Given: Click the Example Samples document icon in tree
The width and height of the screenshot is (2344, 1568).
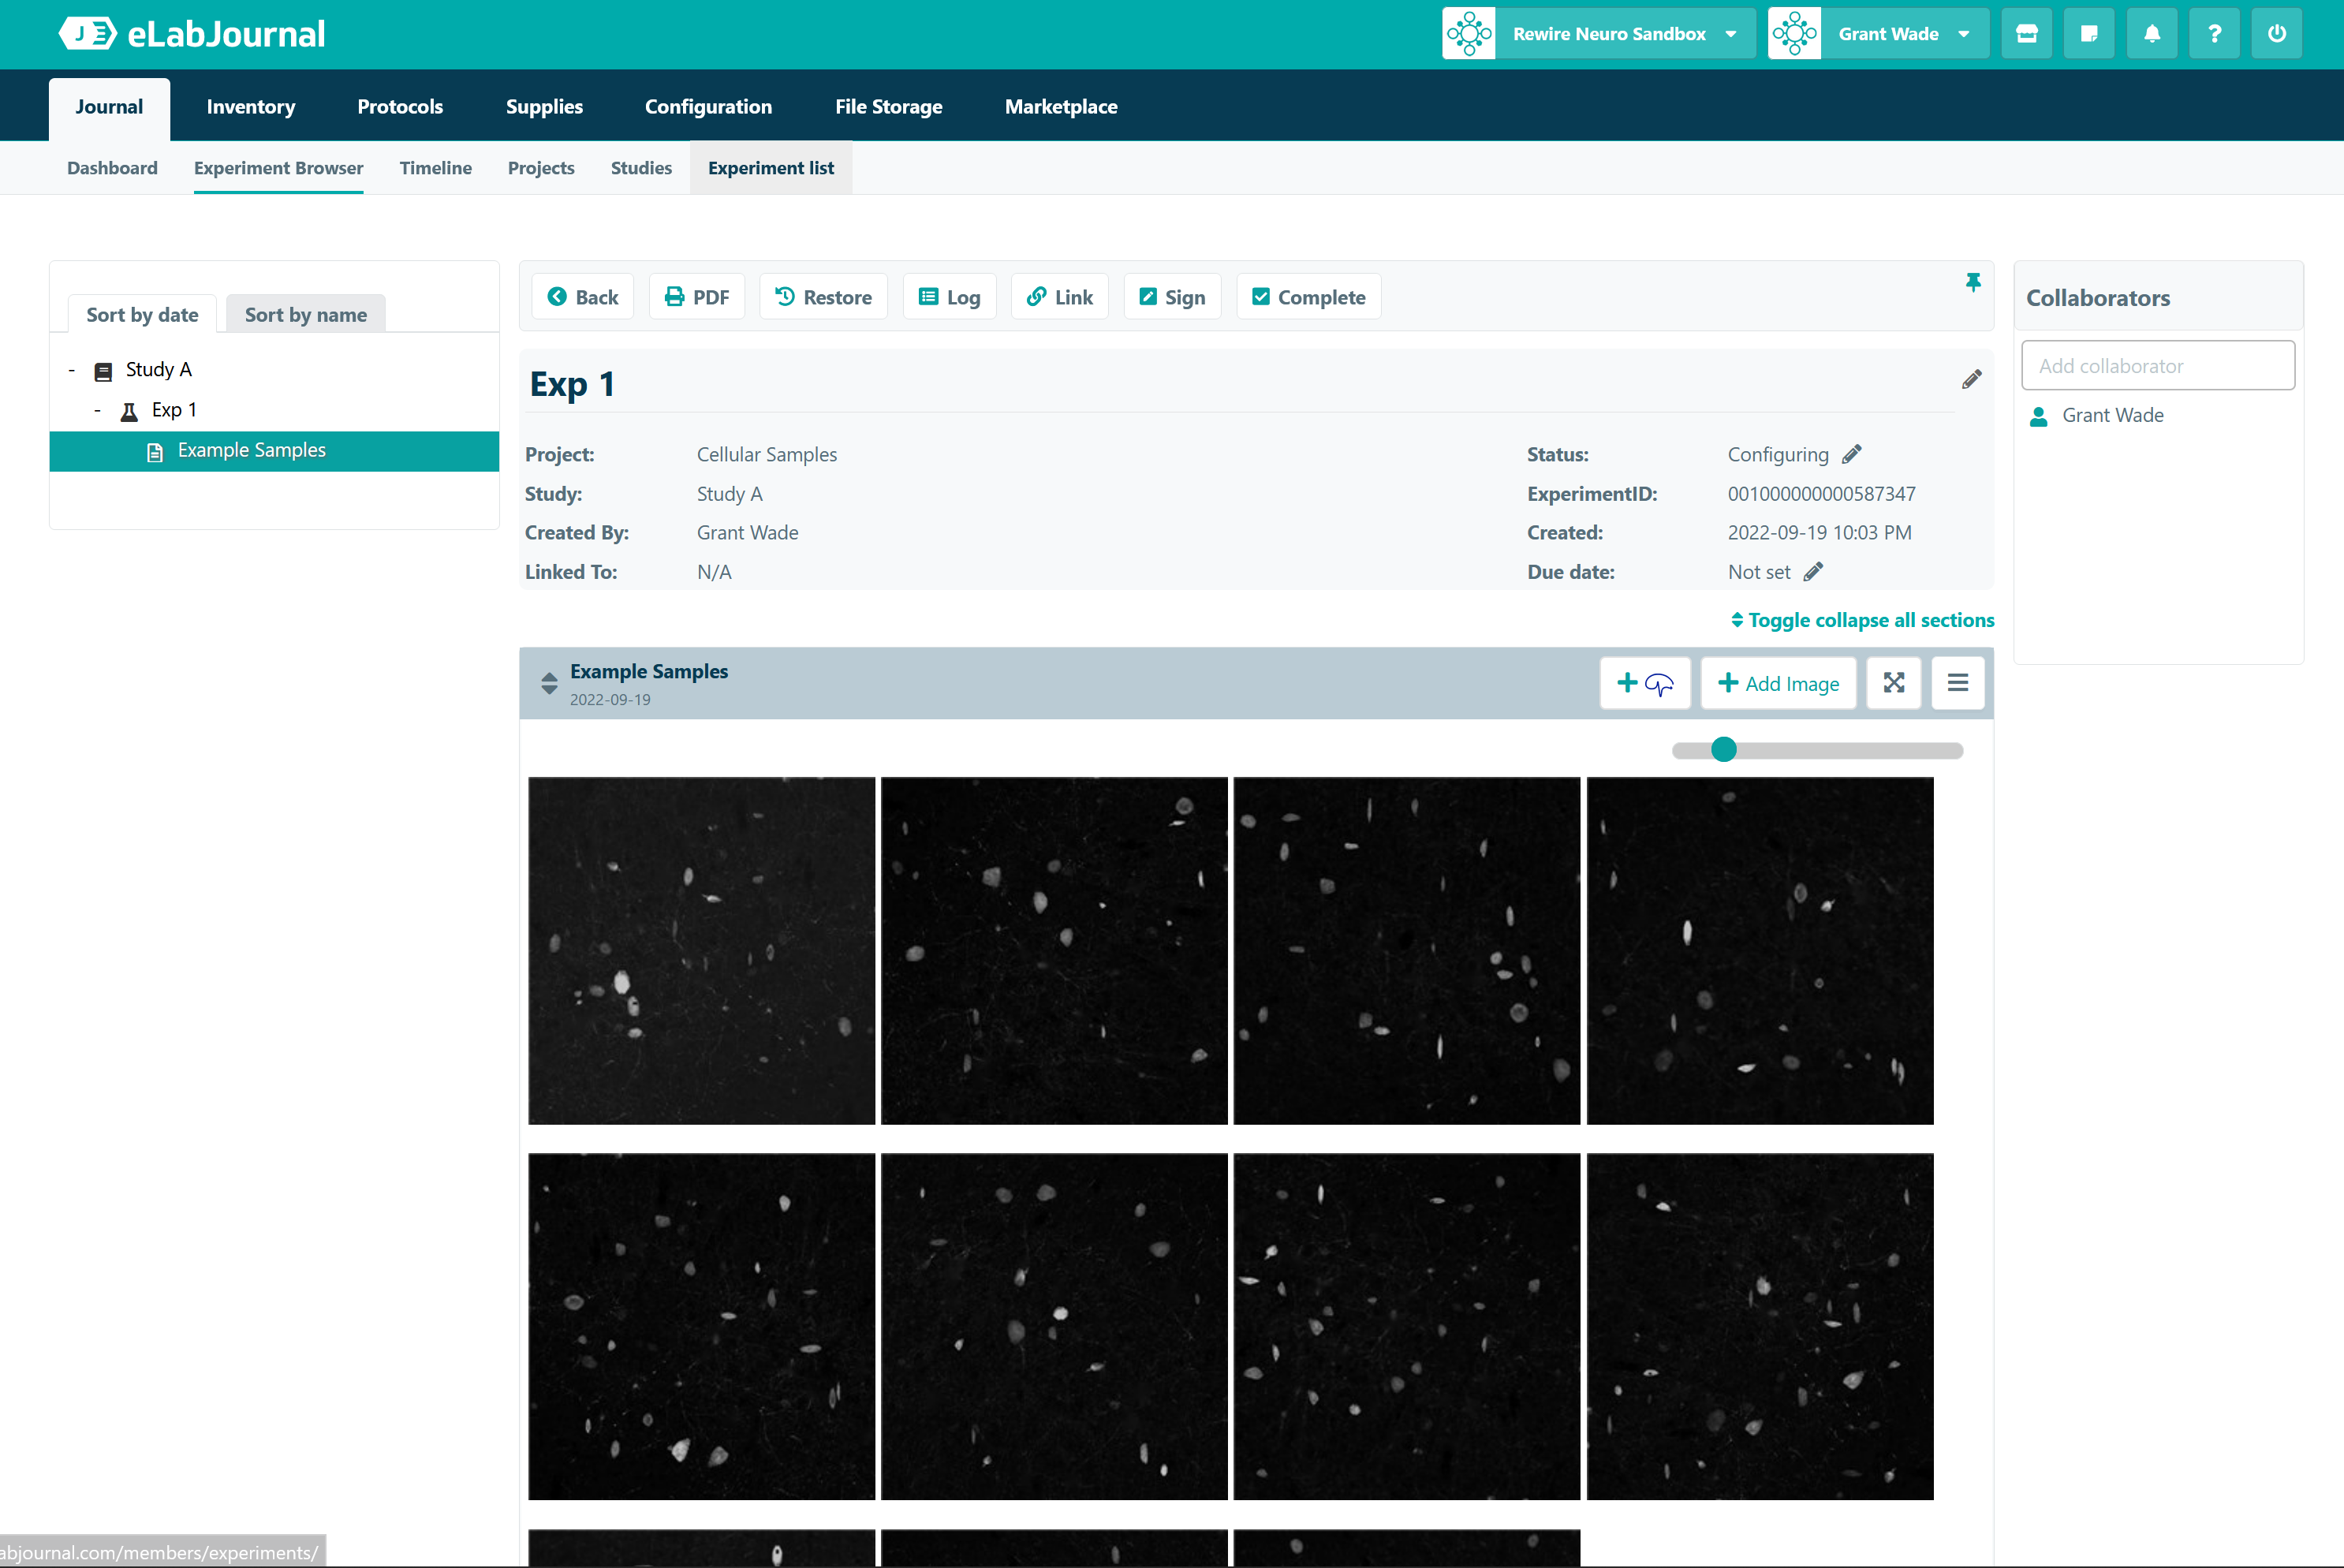Looking at the screenshot, I should click(155, 452).
